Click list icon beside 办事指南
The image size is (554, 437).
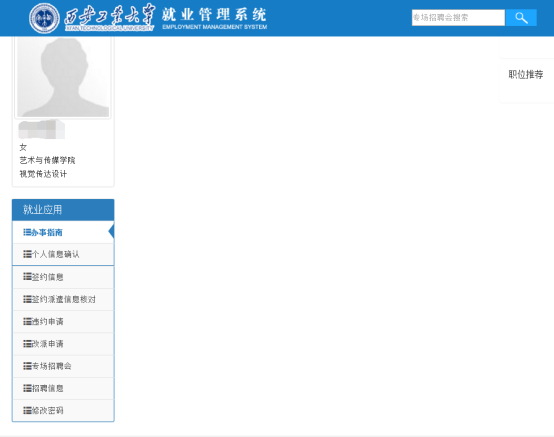coord(27,232)
